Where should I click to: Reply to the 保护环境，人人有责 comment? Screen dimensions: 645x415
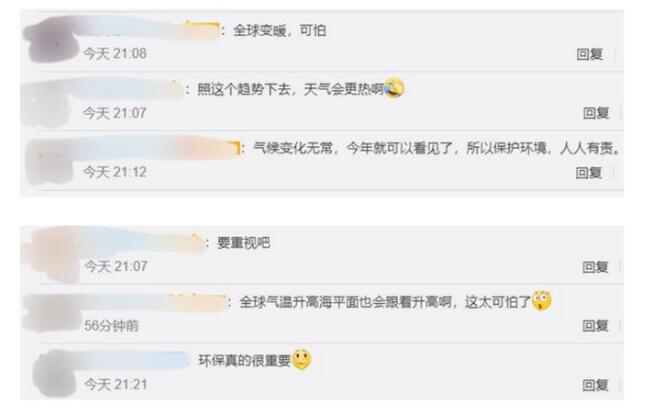pos(589,172)
